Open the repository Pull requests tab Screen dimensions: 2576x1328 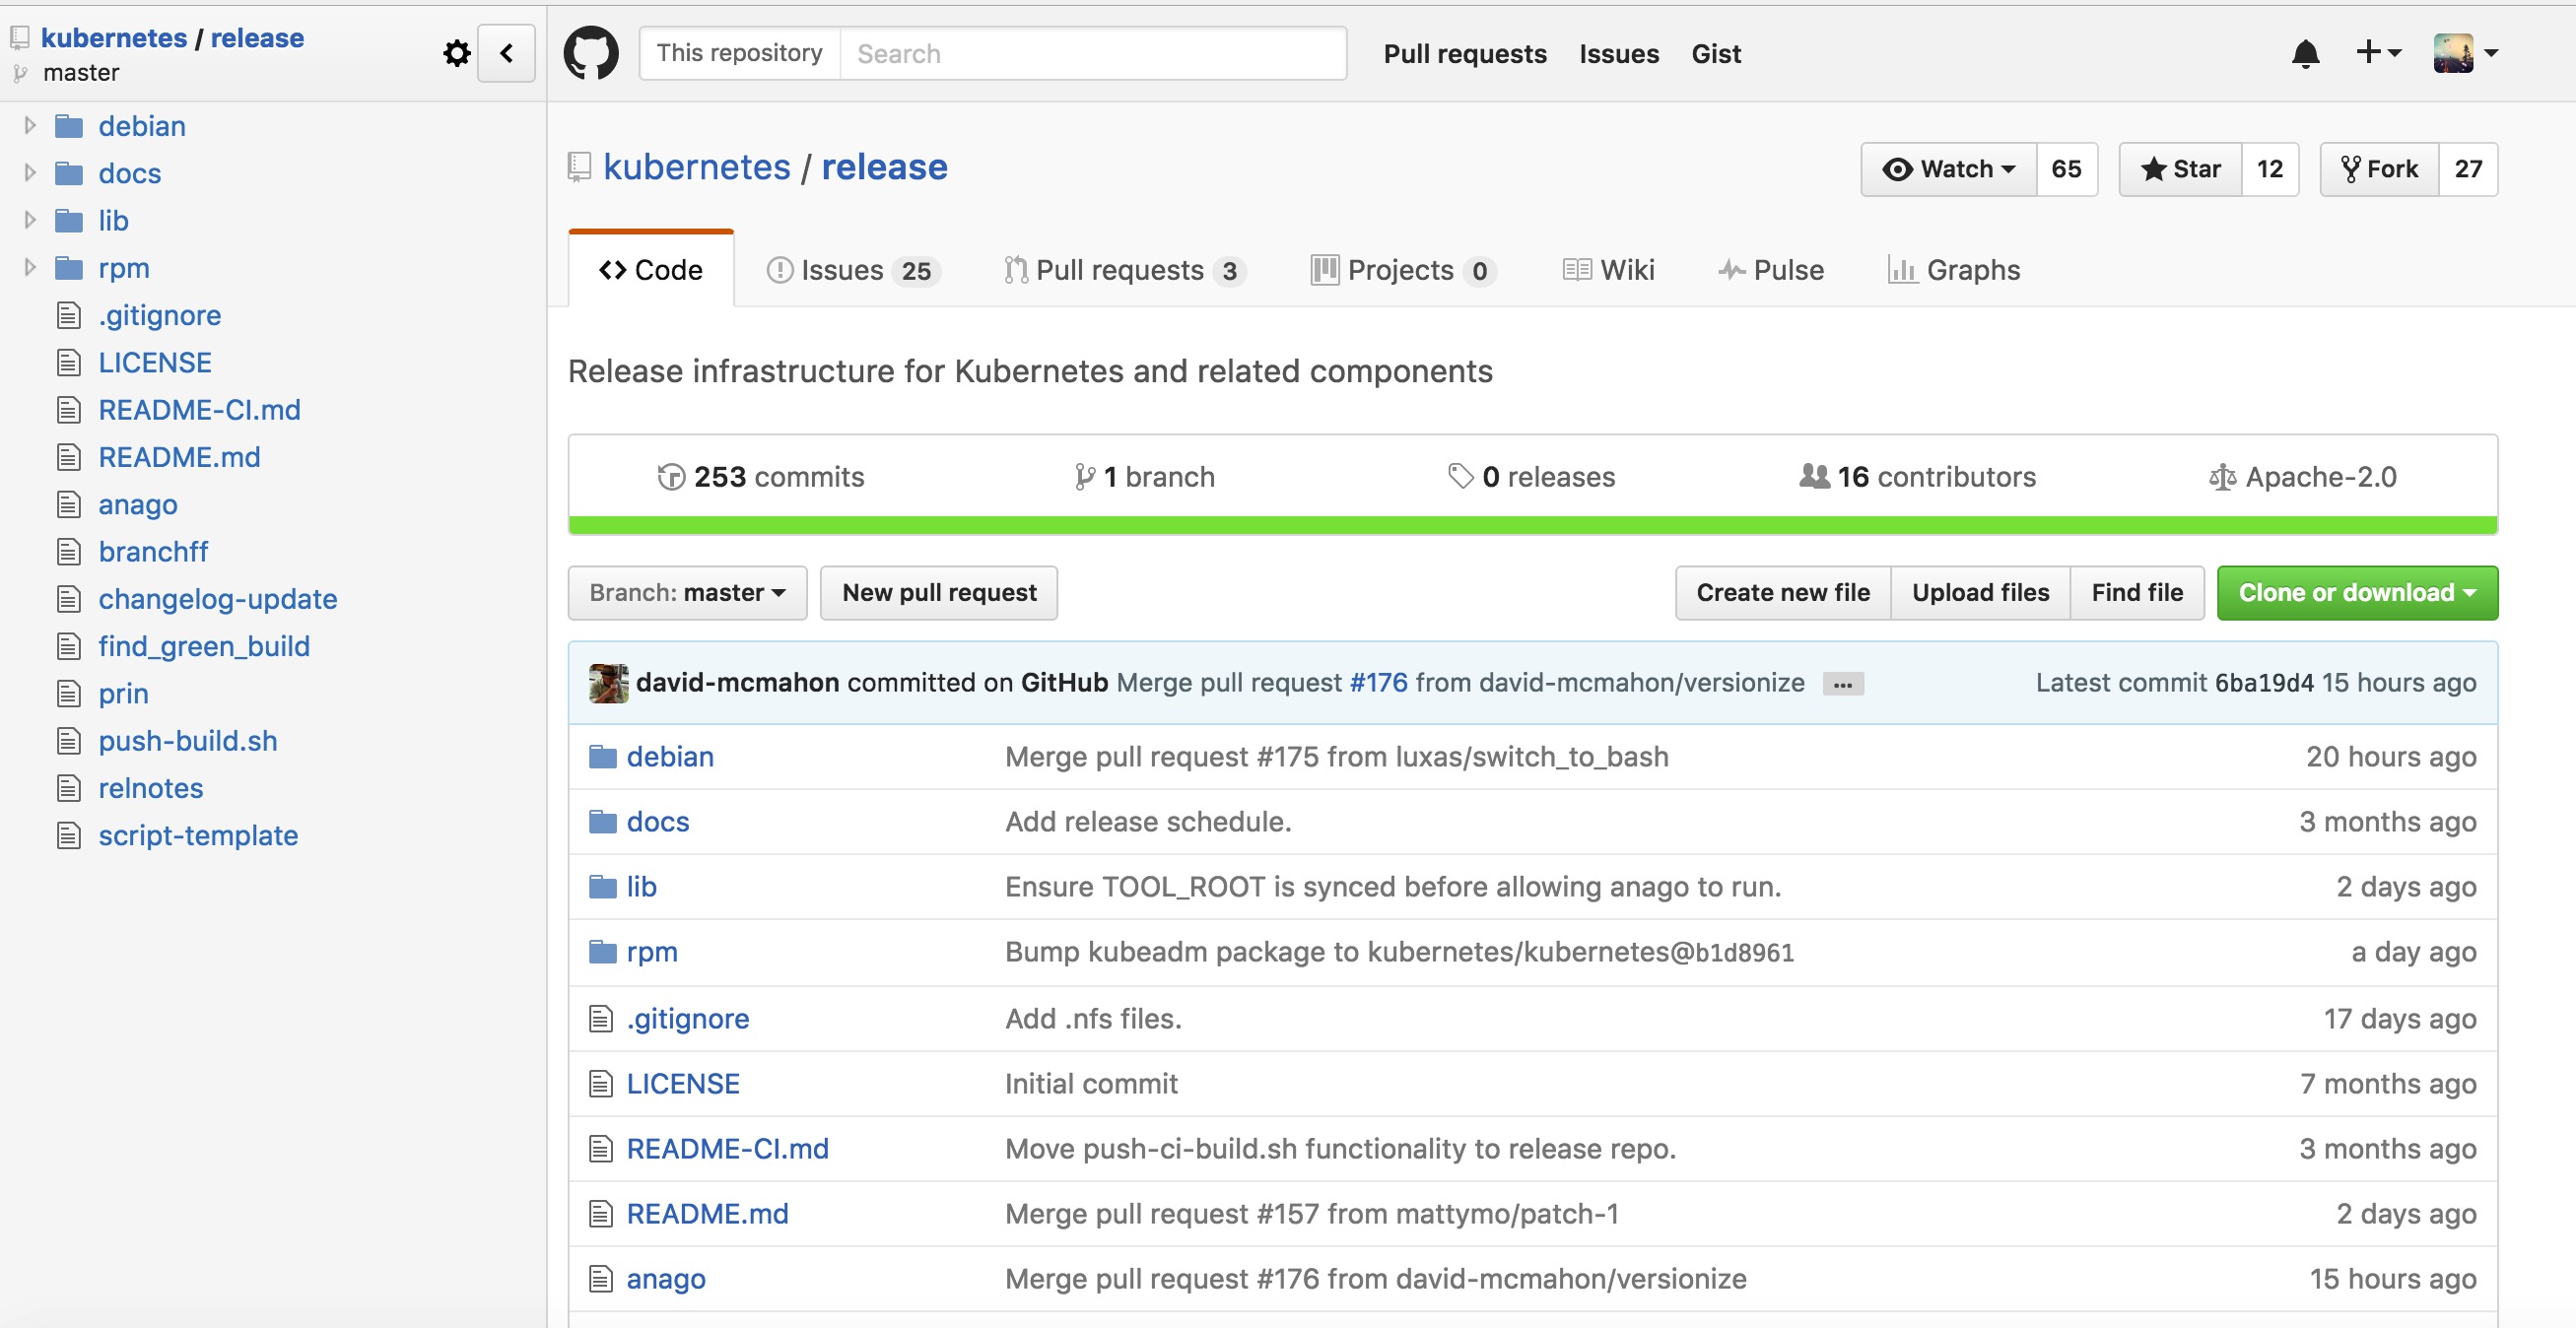(1125, 270)
